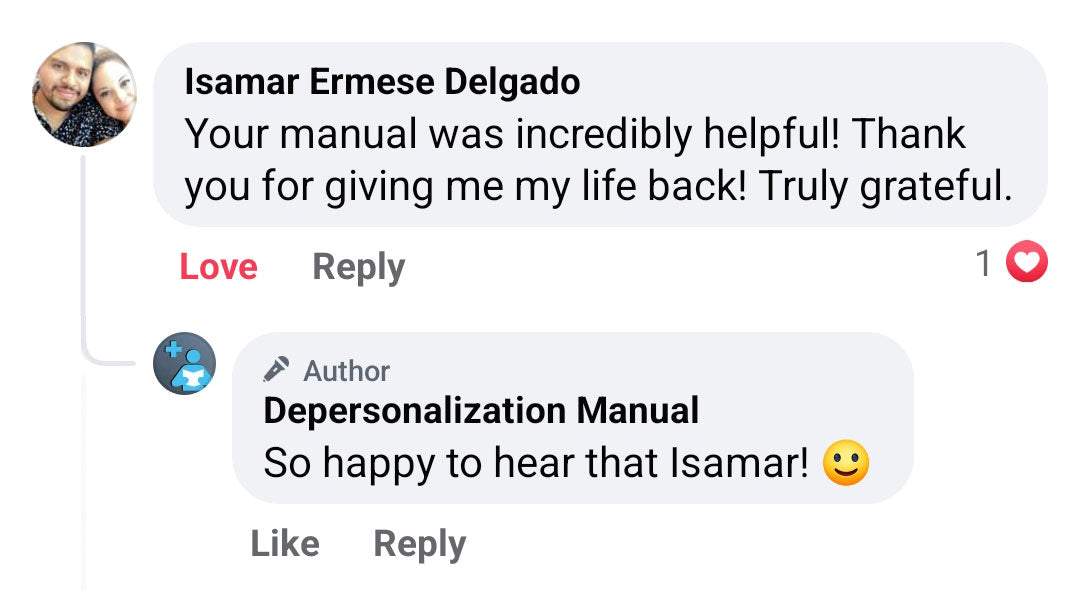Open Isamar Ermese Delgado's profile name

pyautogui.click(x=382, y=81)
